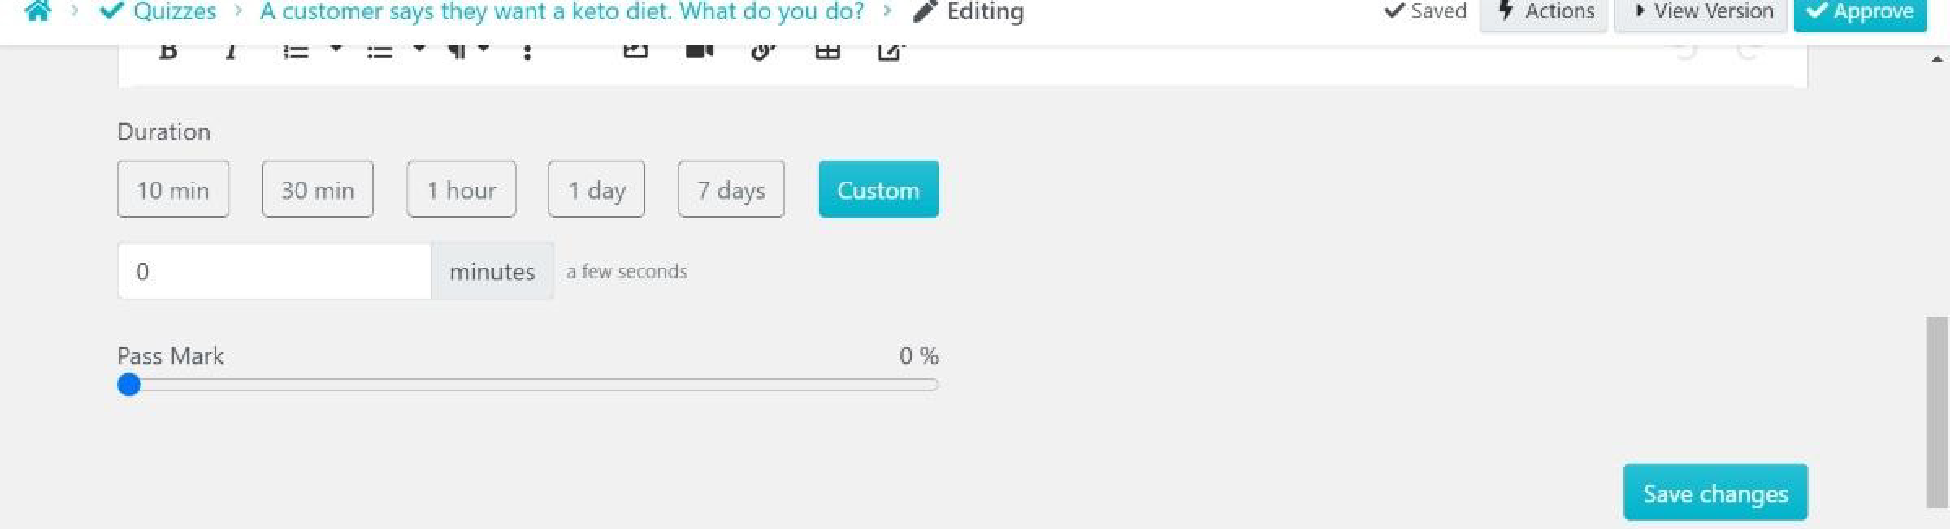
Task: Focus the custom minutes input field
Action: [x=274, y=272]
